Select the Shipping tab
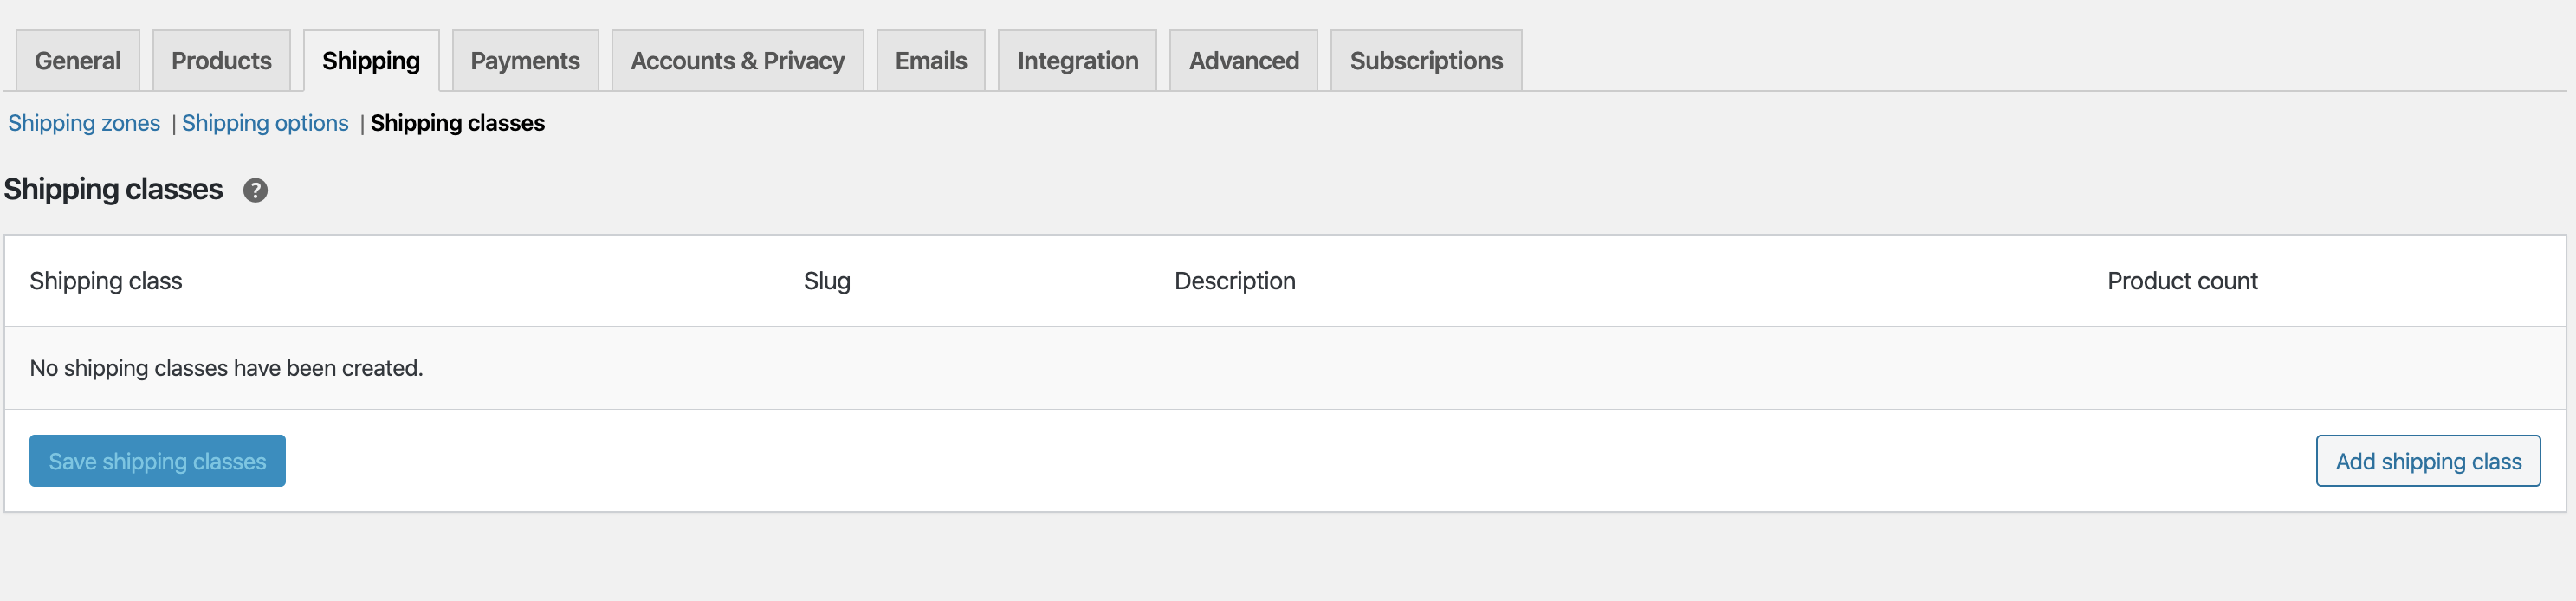Image resolution: width=2576 pixels, height=601 pixels. [x=371, y=61]
